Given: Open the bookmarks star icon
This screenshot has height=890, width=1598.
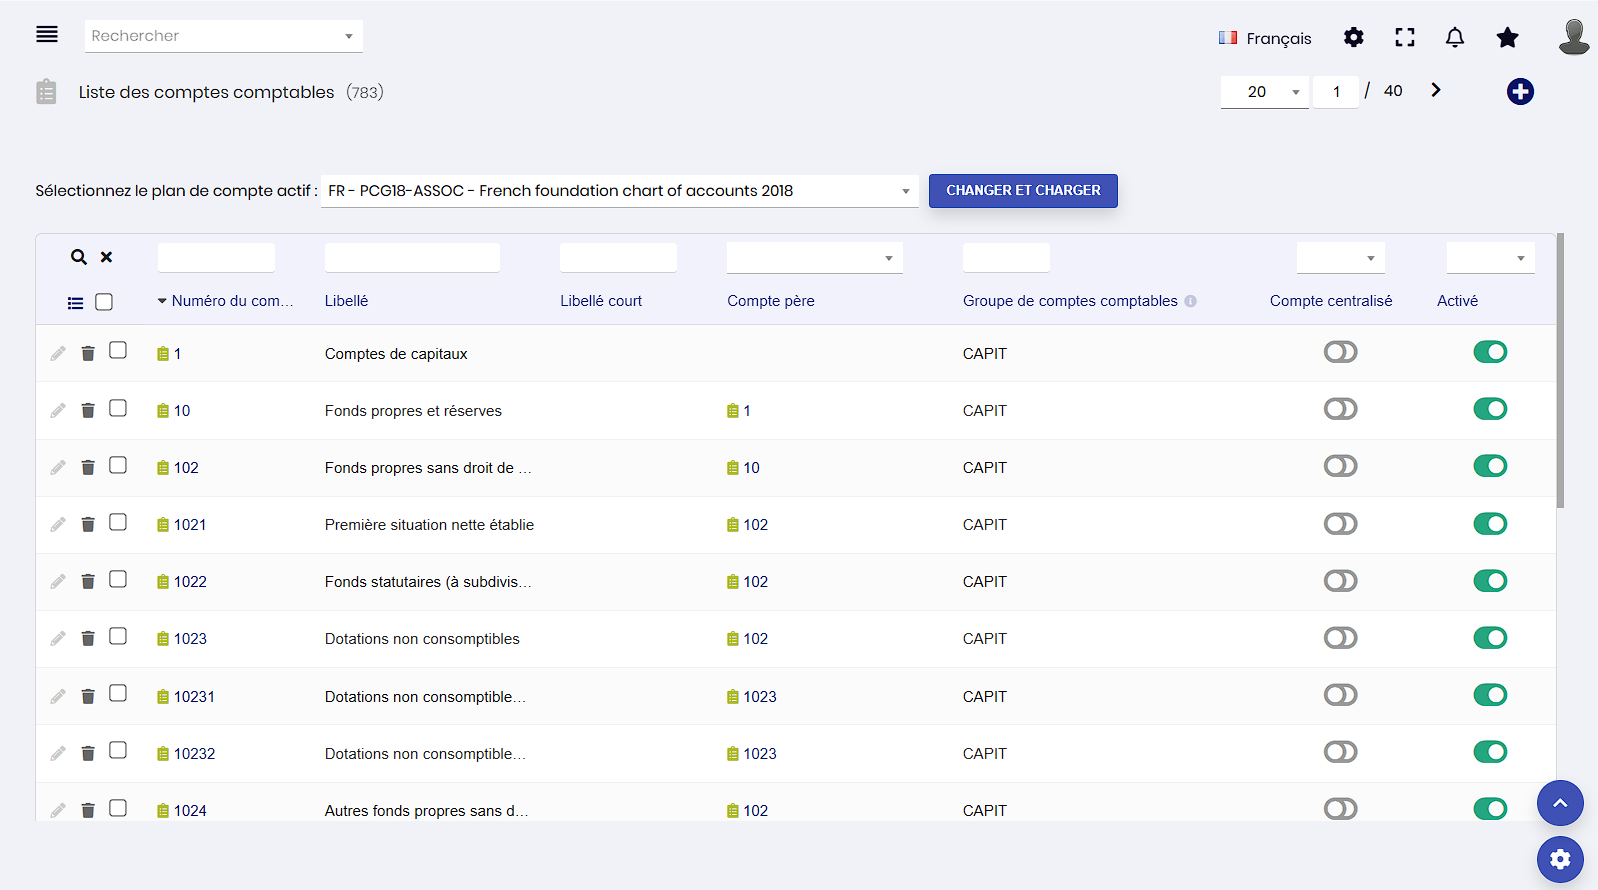Looking at the screenshot, I should pyautogui.click(x=1507, y=38).
